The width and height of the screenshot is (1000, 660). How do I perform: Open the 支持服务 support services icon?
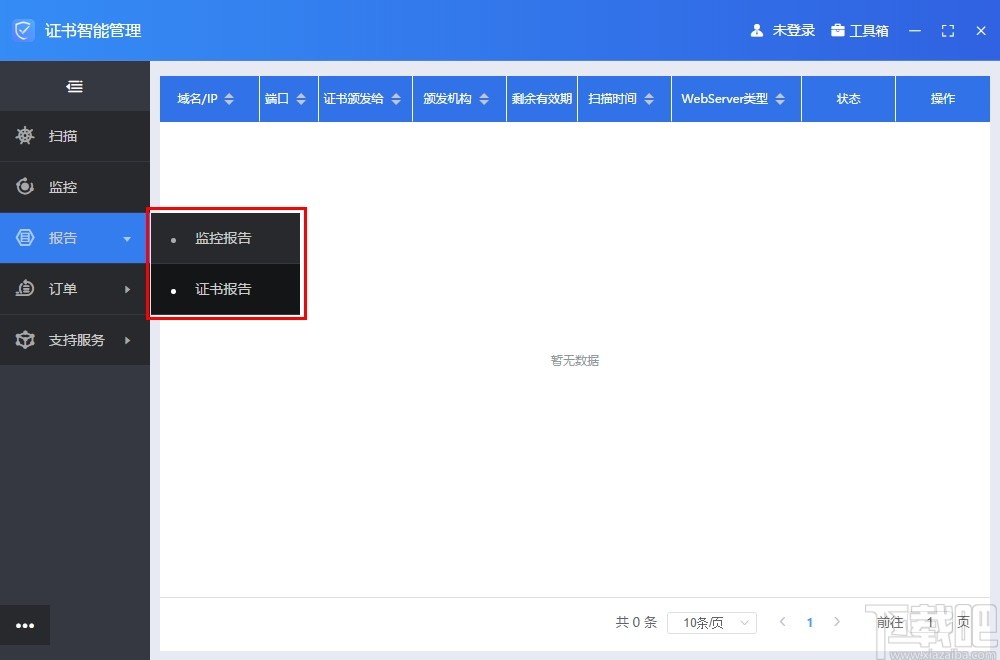(25, 340)
